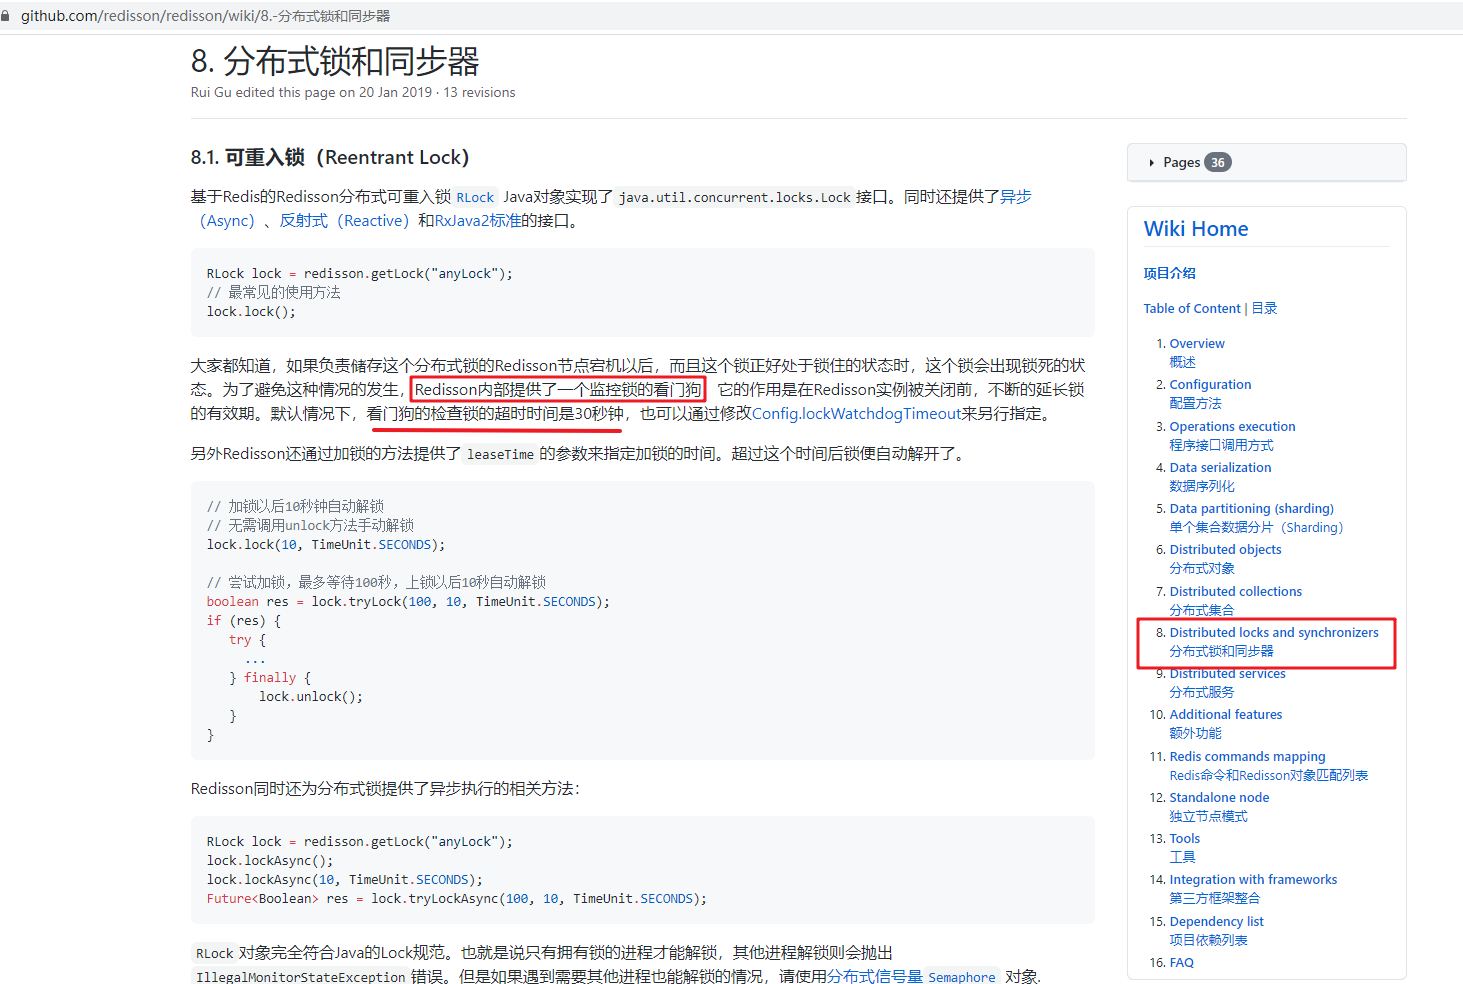Open the 程序接口调用方式 link

tap(1221, 445)
